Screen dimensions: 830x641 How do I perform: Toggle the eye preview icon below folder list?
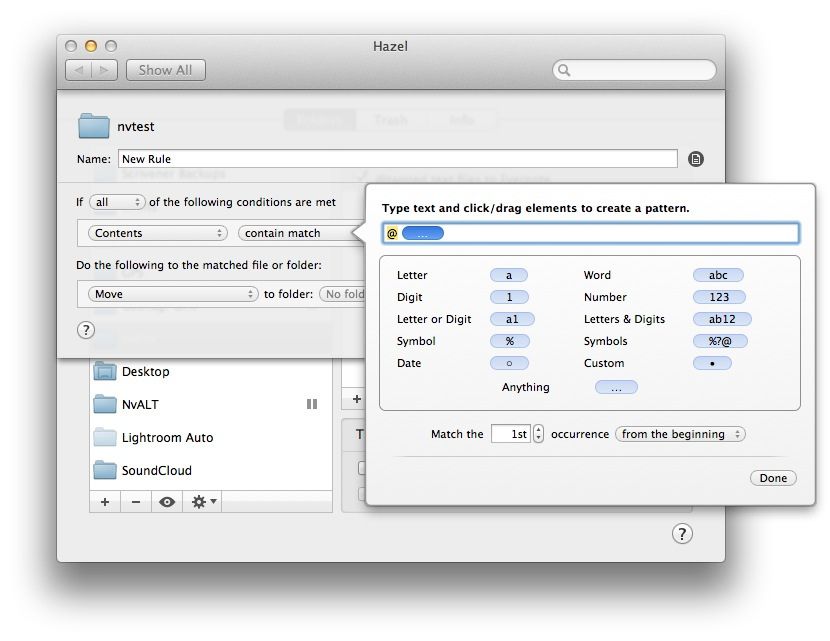coord(167,502)
